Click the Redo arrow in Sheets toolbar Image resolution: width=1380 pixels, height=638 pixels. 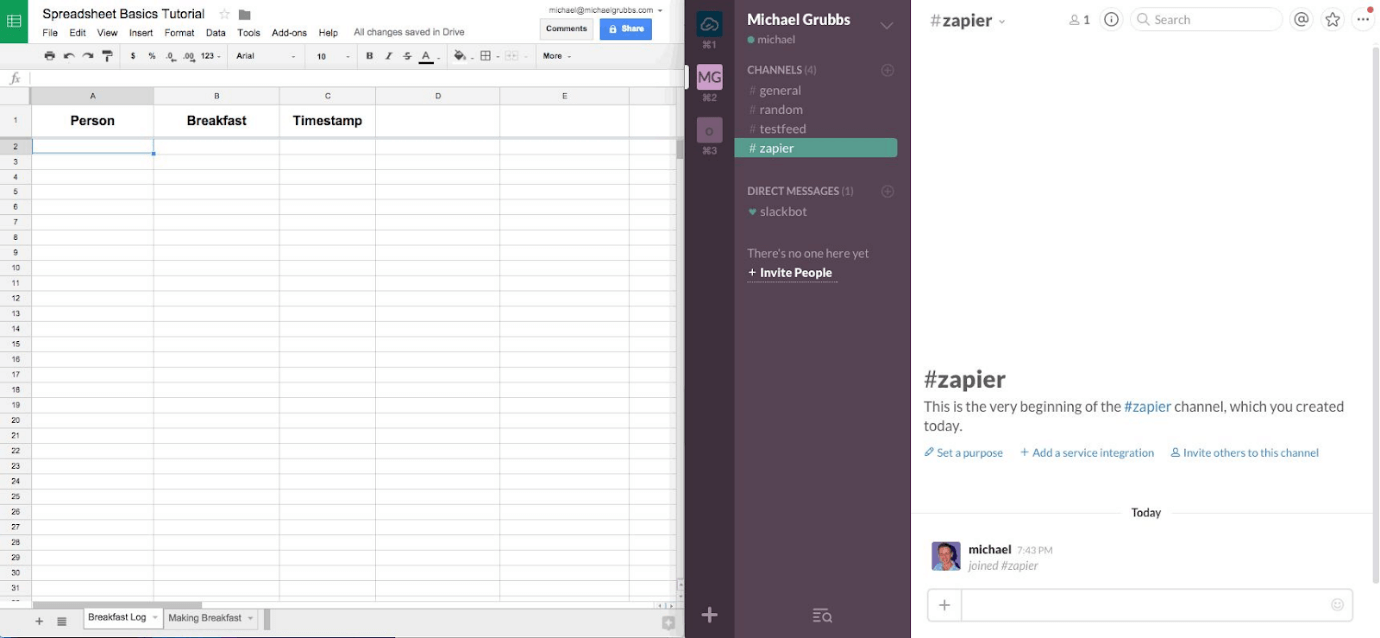pyautogui.click(x=88, y=56)
